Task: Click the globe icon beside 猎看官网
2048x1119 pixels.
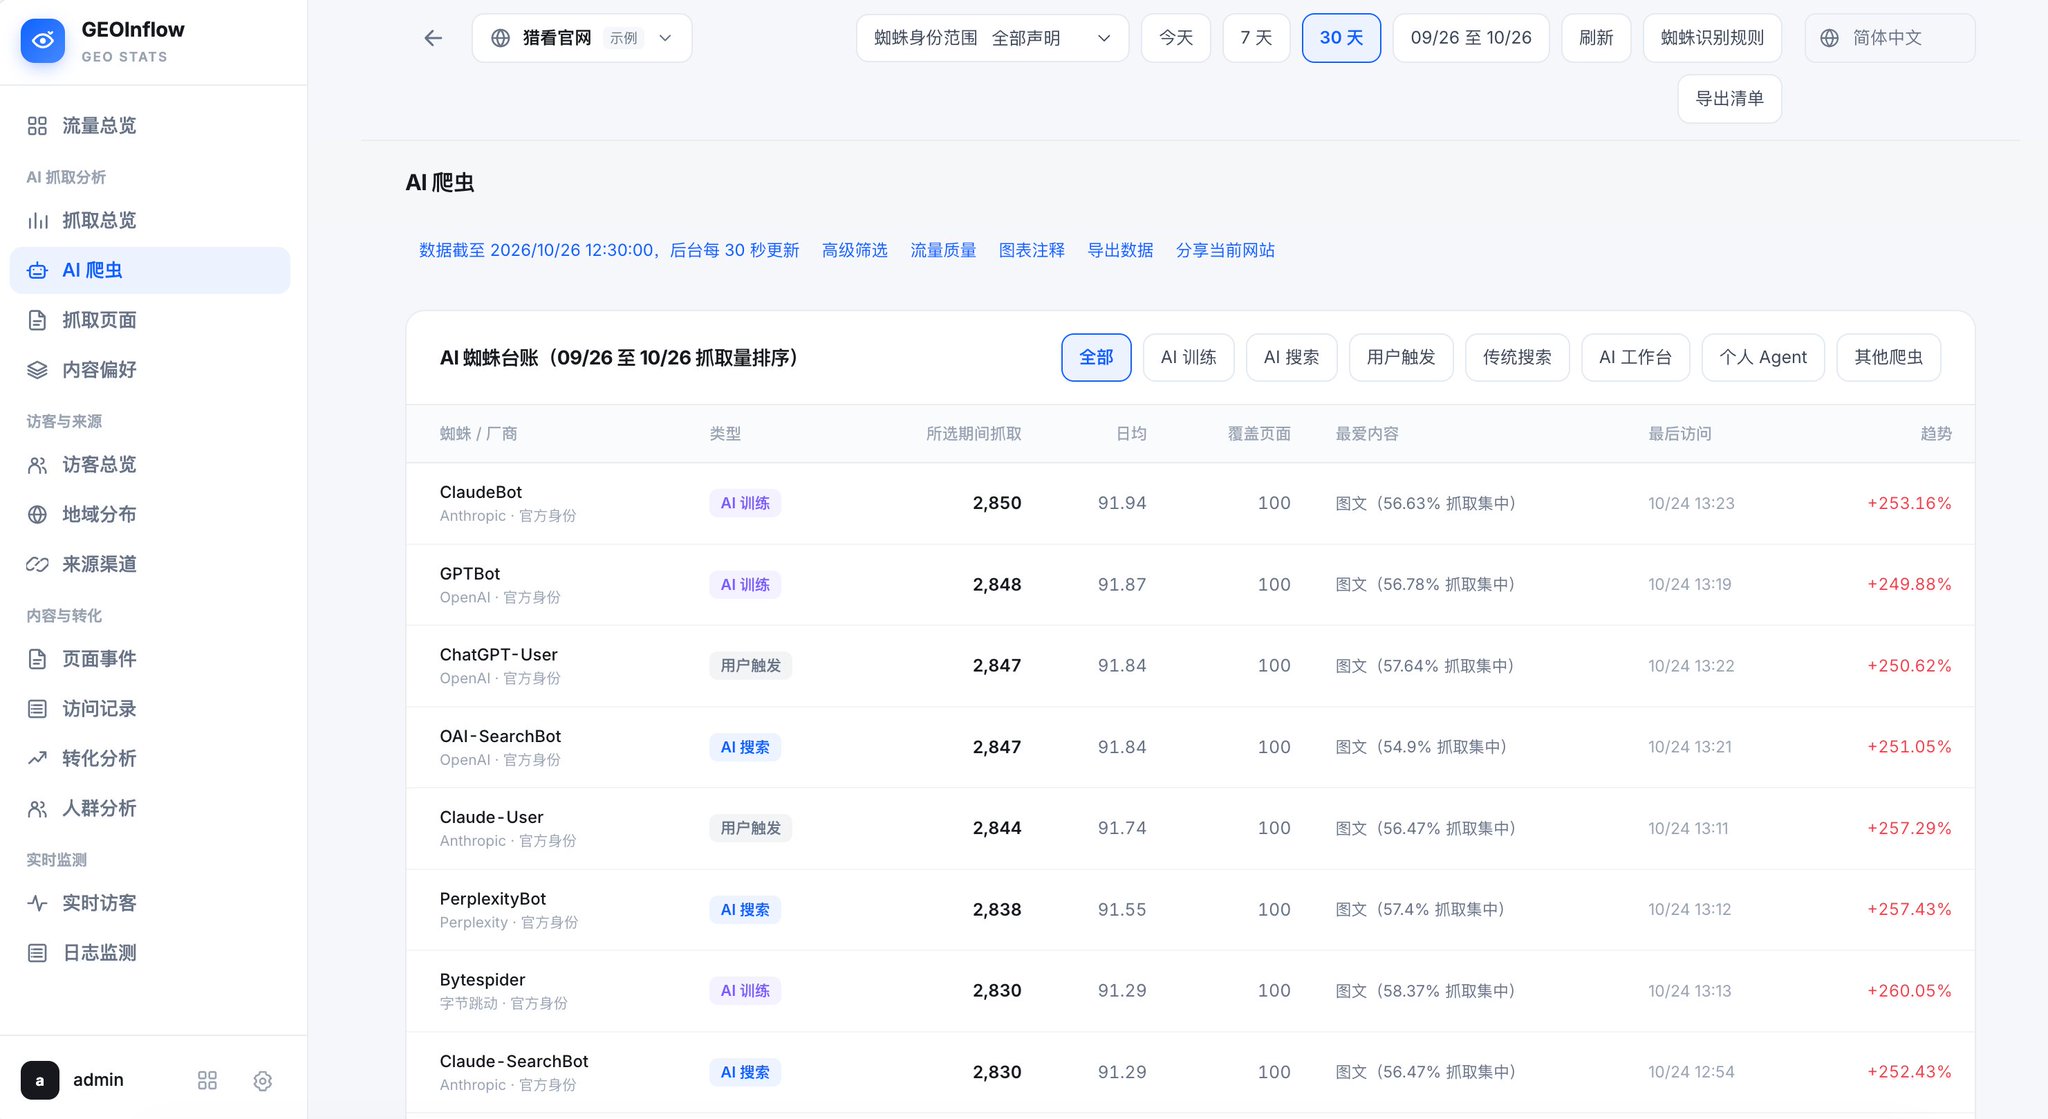Action: [x=501, y=38]
